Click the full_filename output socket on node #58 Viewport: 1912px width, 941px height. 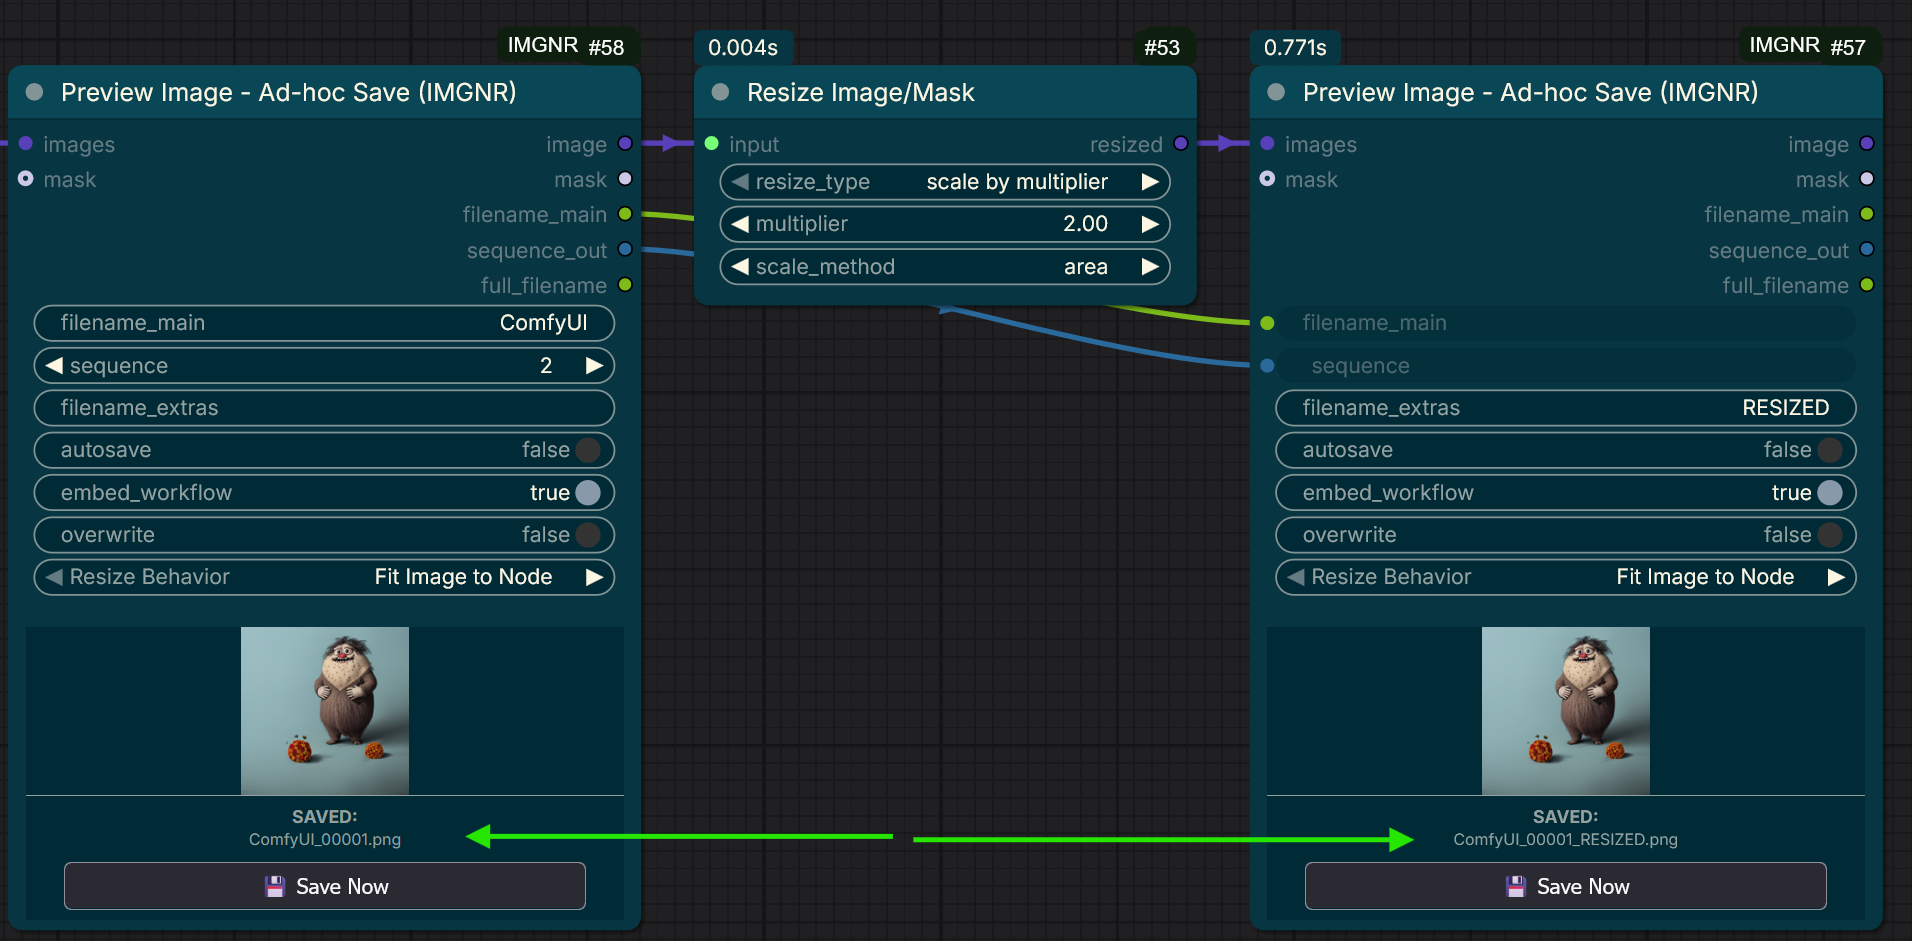625,285
